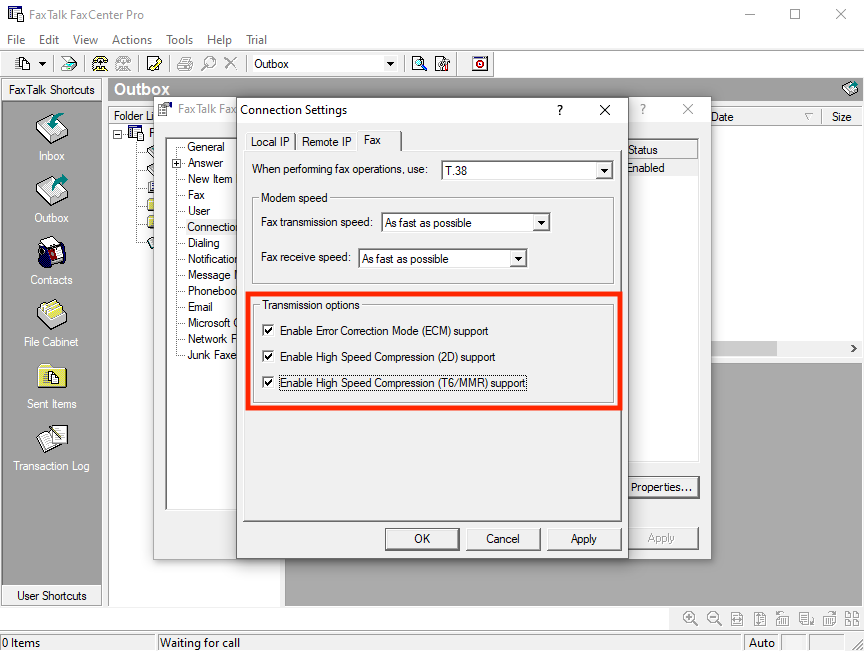864x651 pixels.
Task: Switch to the Local IP tab
Action: click(270, 142)
